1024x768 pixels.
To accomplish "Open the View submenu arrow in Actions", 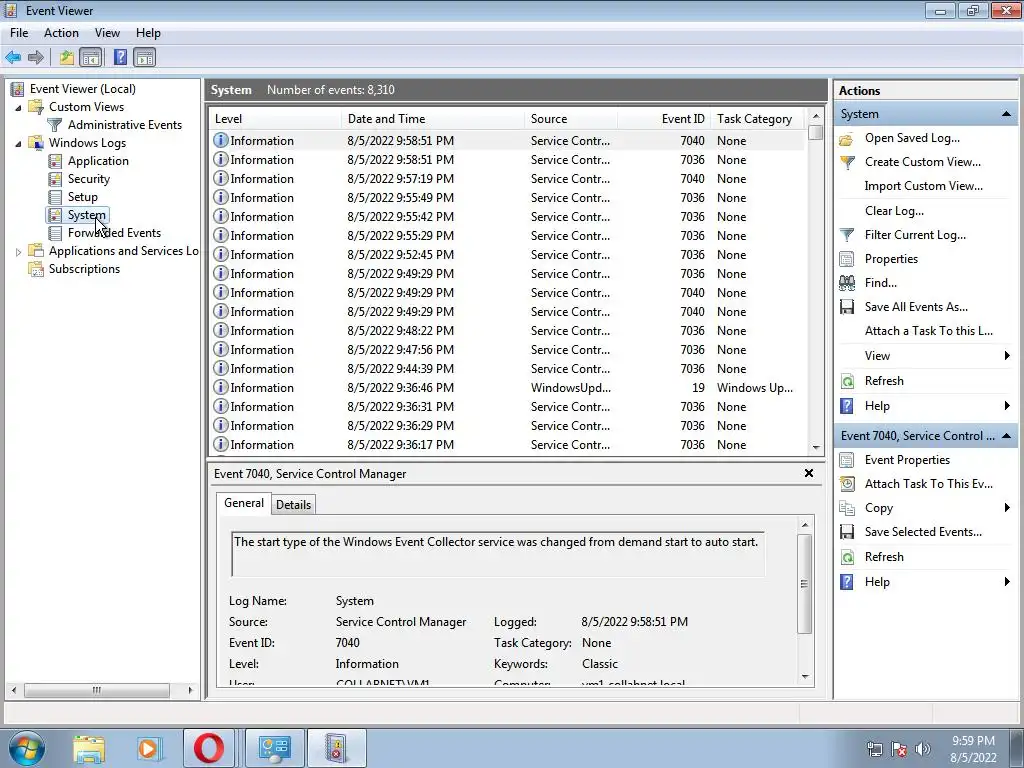I will click(1007, 356).
